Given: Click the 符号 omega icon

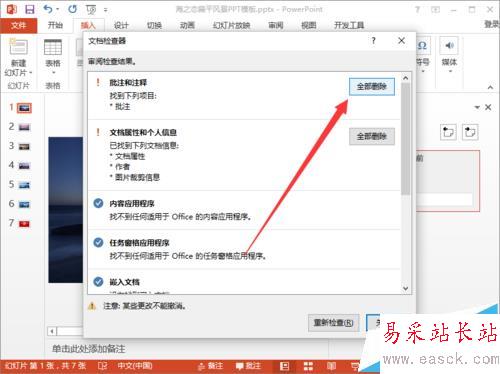Looking at the screenshot, I should (x=422, y=46).
